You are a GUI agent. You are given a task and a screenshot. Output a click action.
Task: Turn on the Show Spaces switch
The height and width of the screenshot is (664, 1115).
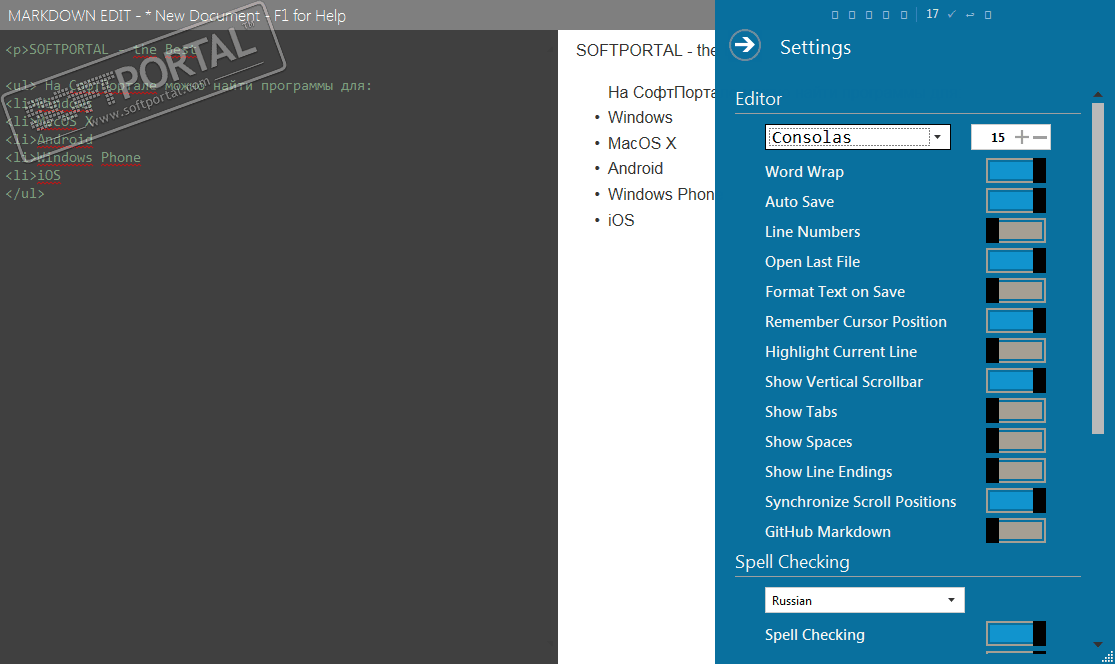click(x=1015, y=441)
